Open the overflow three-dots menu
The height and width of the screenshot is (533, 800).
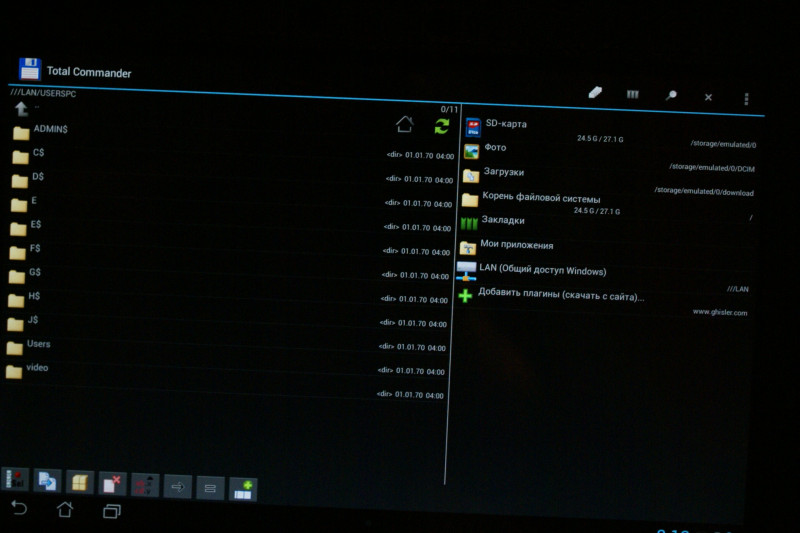(x=746, y=99)
